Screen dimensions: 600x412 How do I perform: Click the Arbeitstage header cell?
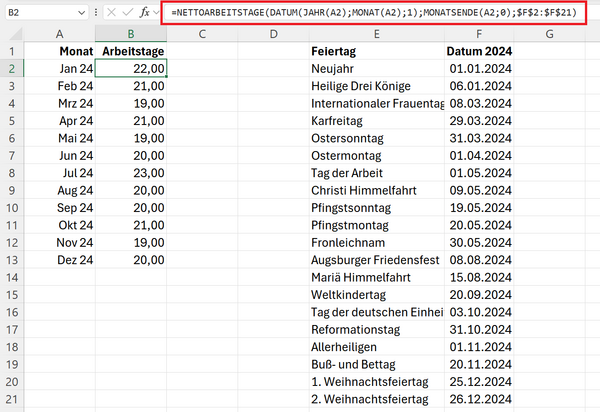point(132,51)
